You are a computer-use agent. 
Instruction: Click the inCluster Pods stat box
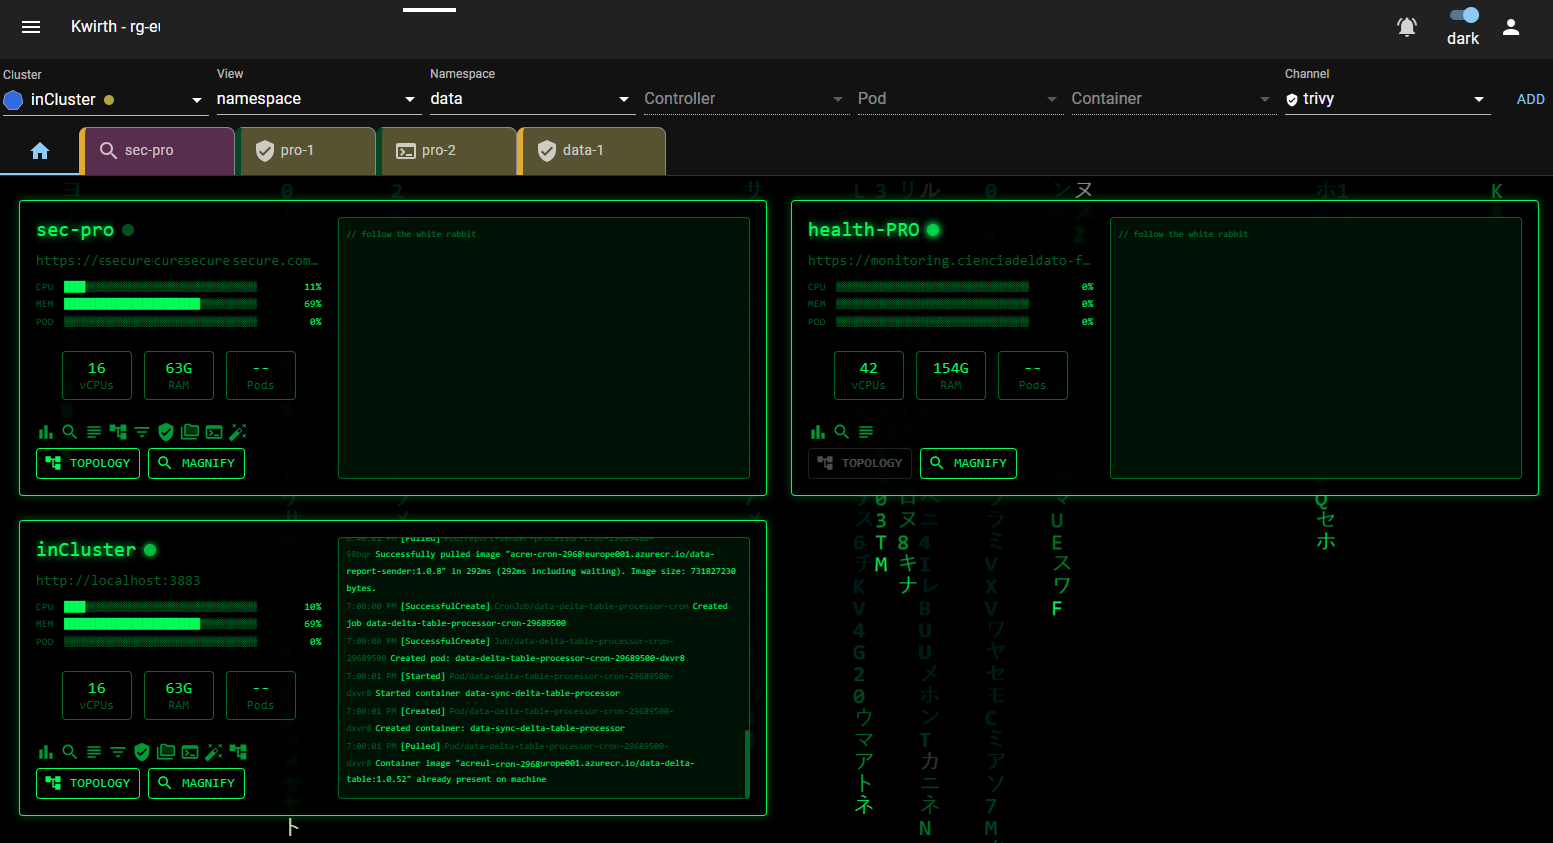[261, 695]
